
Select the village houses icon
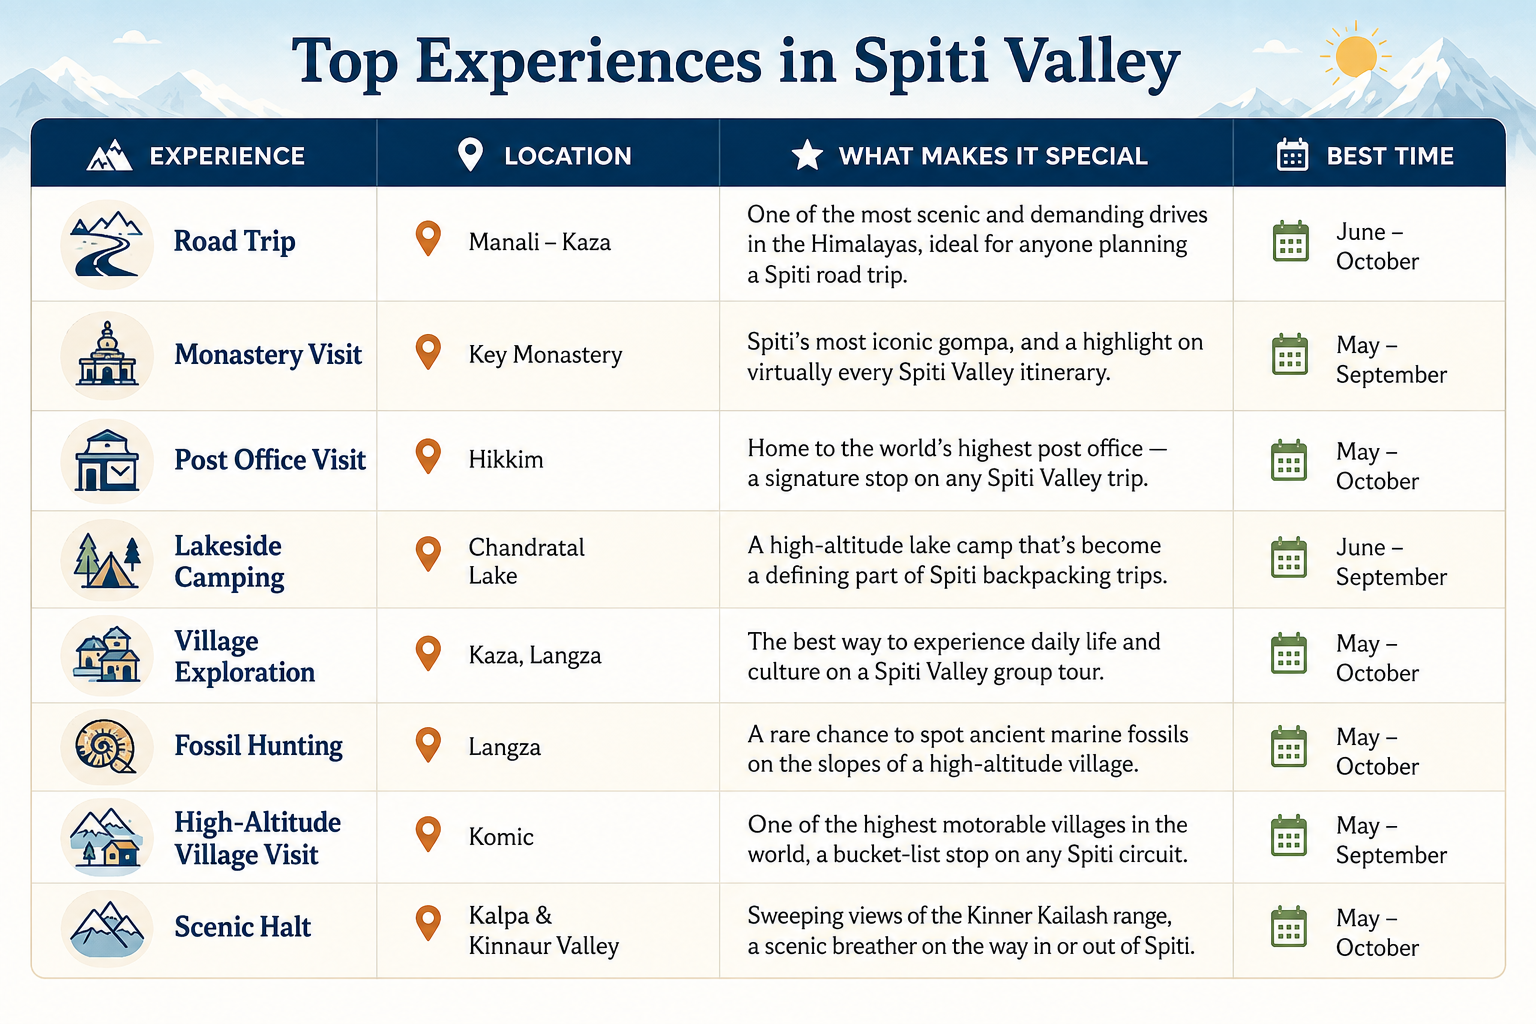pos(107,656)
